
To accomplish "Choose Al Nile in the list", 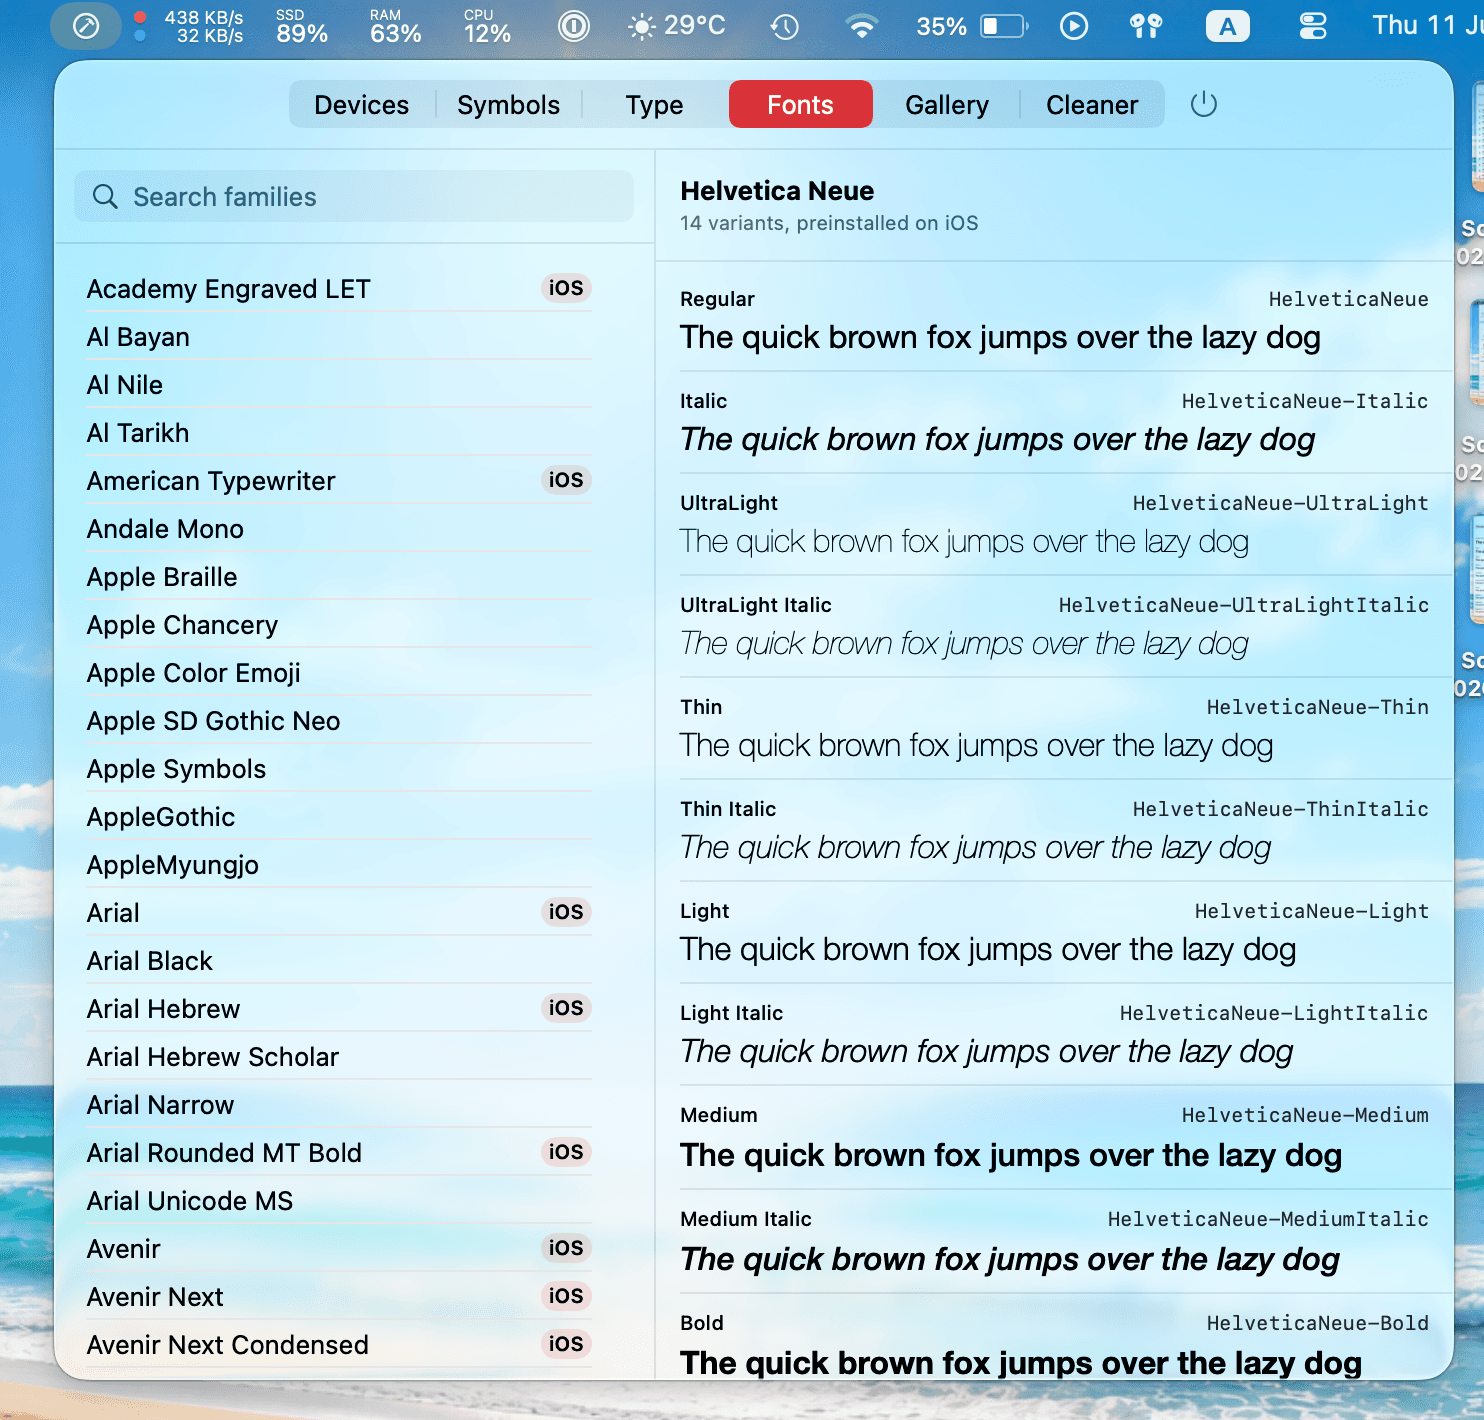I will click(339, 385).
